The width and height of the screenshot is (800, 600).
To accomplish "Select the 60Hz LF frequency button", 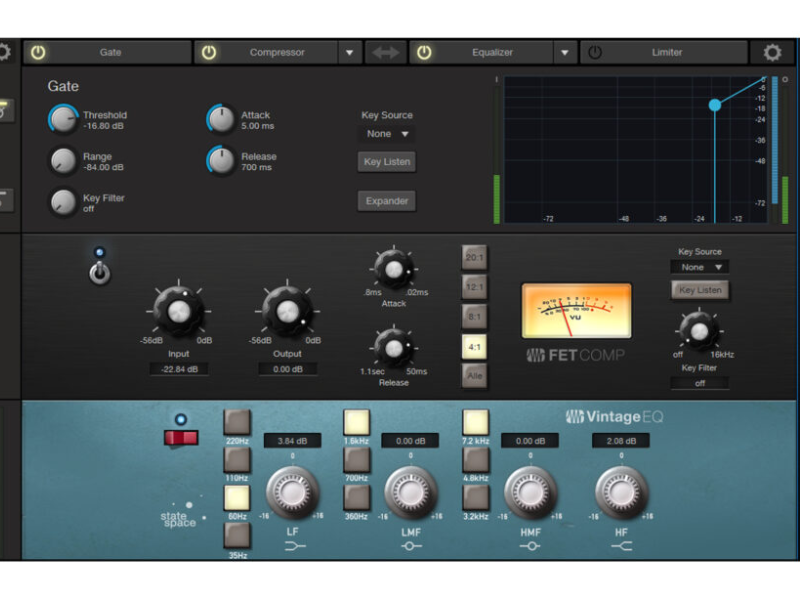I will pyautogui.click(x=237, y=497).
